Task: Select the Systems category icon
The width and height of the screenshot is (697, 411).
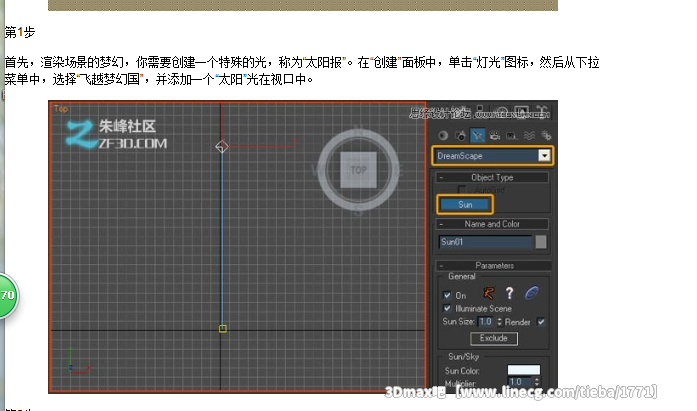Action: 546,136
